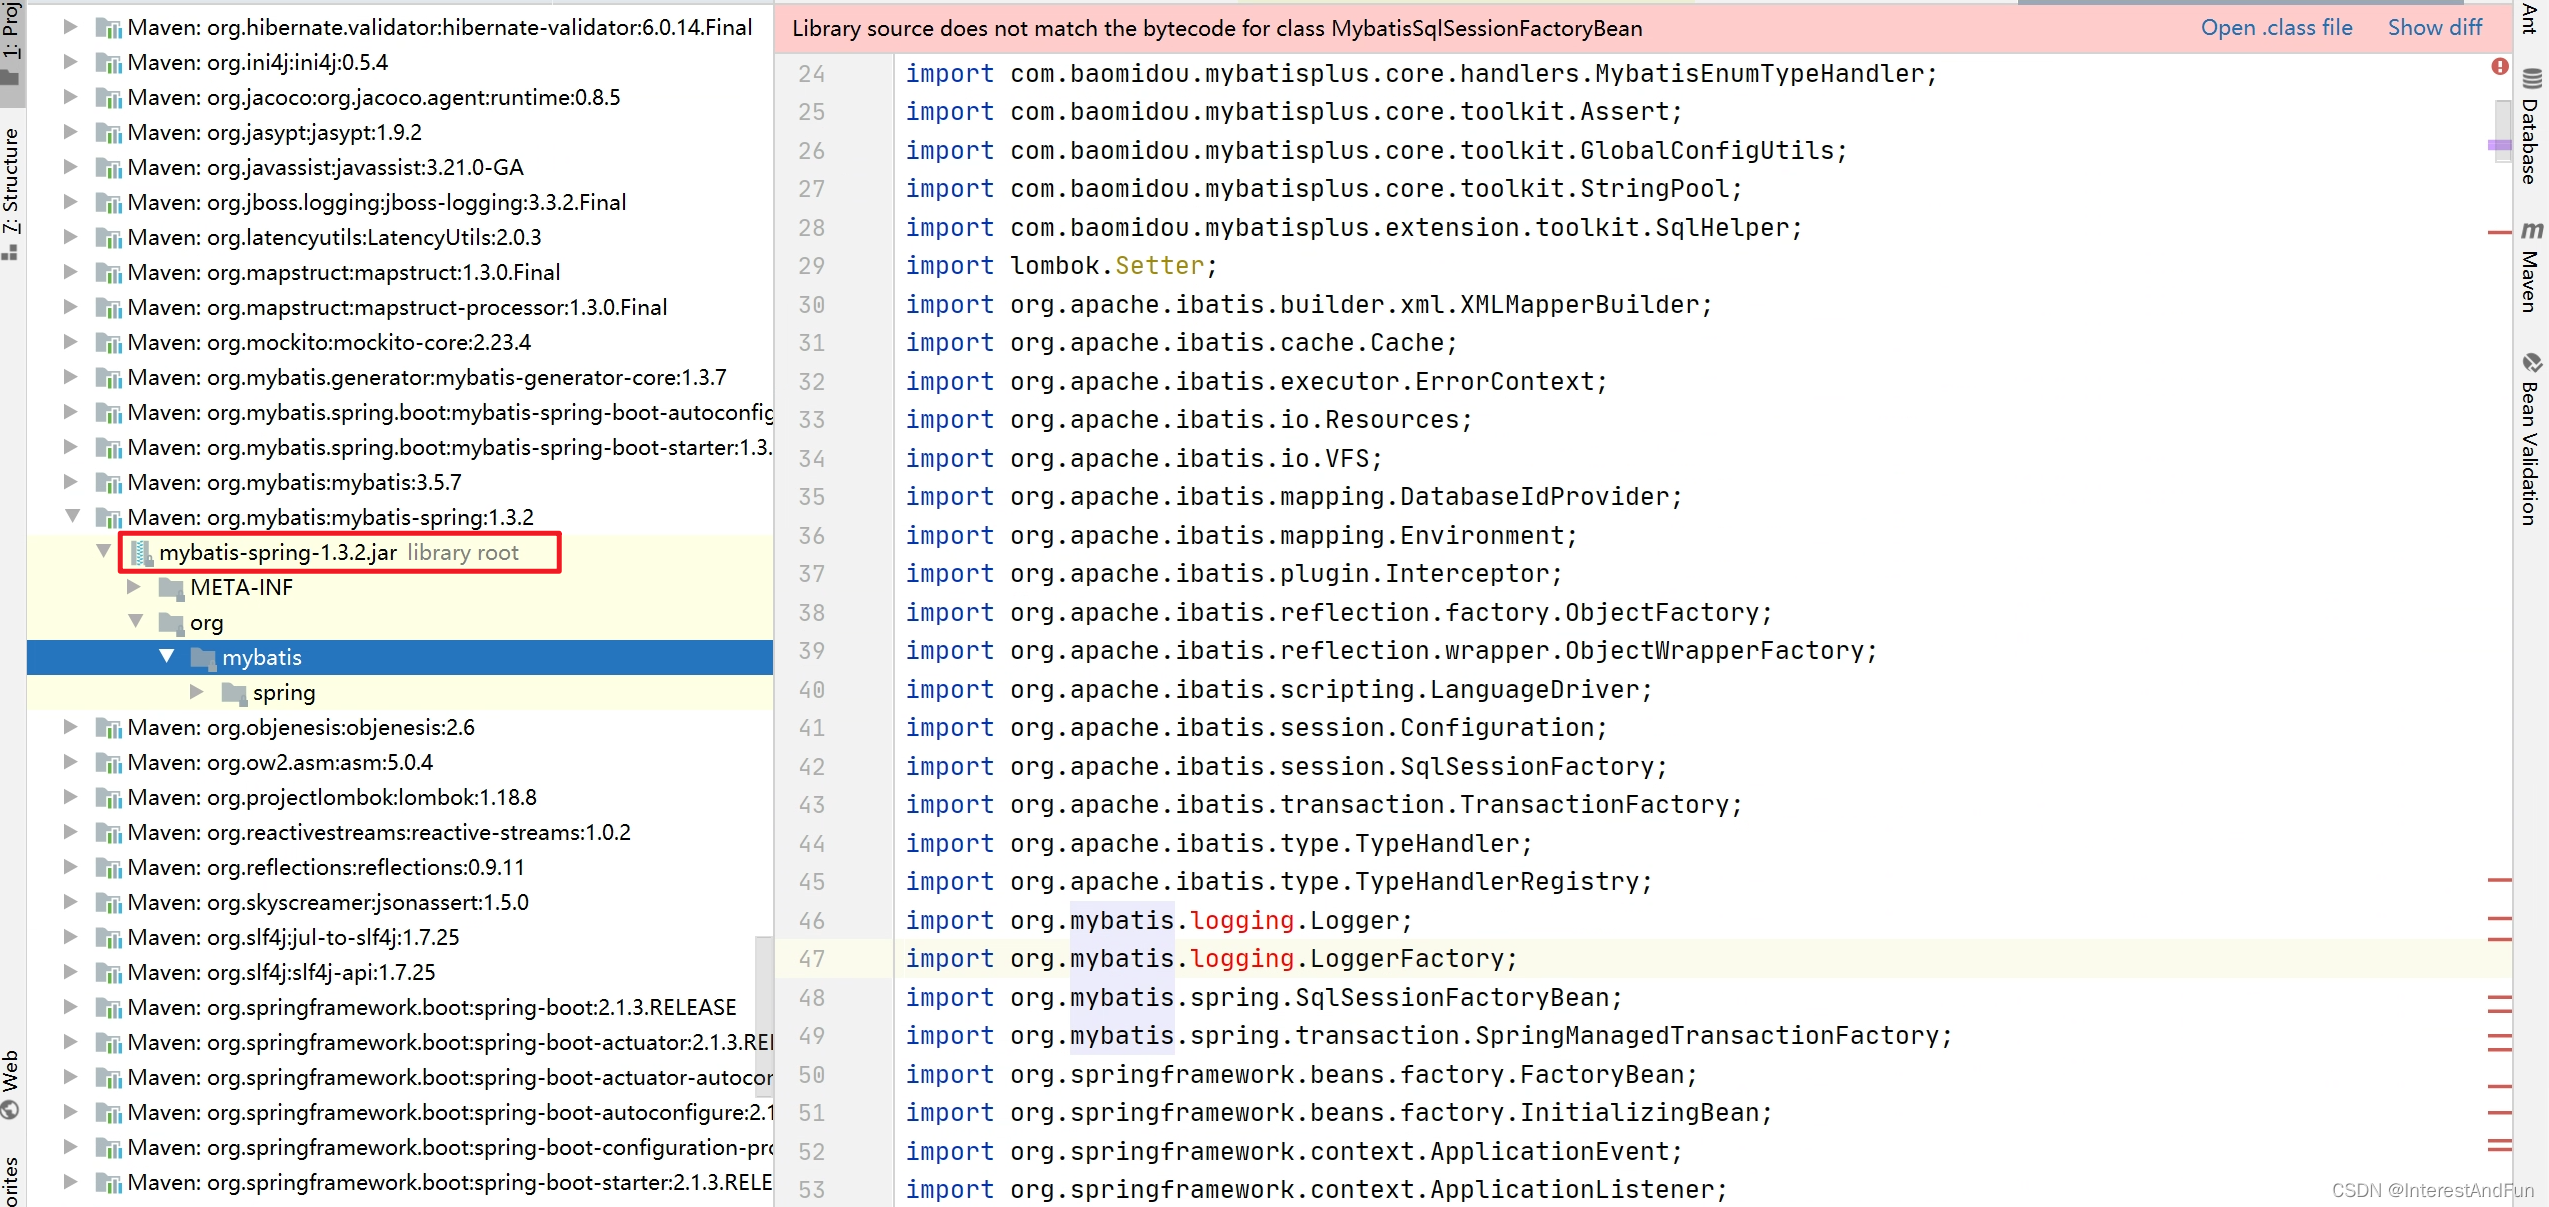Select the Maven: reactive-streams:1.0.2 row

pyautogui.click(x=400, y=833)
